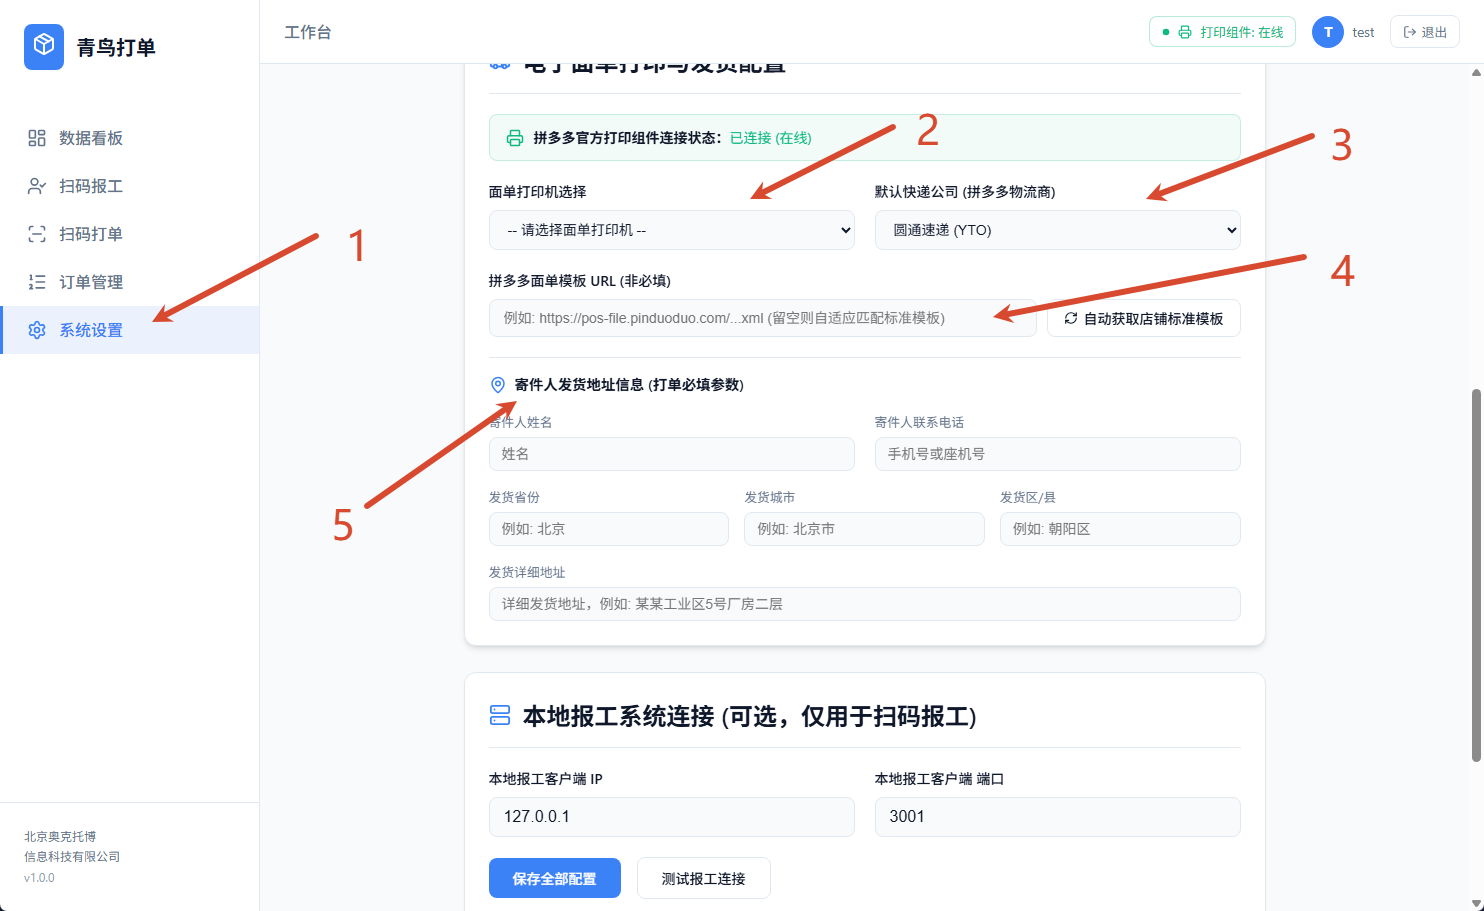The height and width of the screenshot is (911, 1484).
Task: Focus the 发货城市 city input
Action: (864, 529)
